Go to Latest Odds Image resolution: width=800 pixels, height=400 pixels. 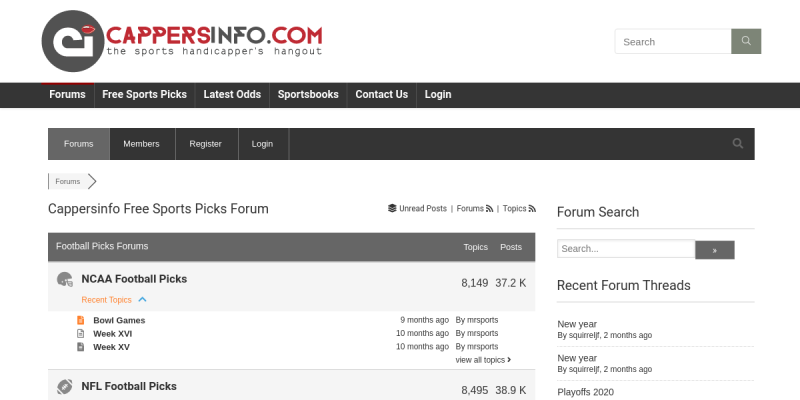(232, 94)
